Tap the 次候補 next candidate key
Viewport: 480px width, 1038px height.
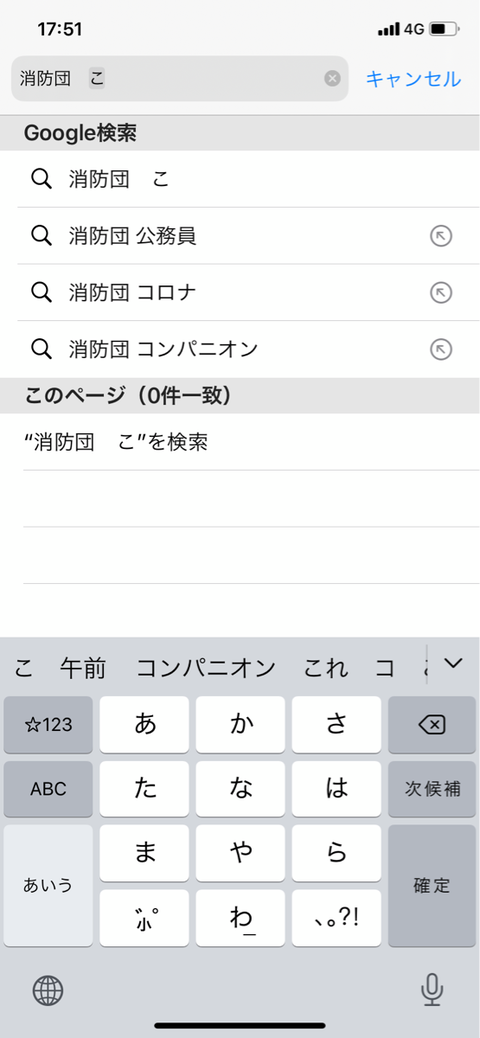coord(432,789)
